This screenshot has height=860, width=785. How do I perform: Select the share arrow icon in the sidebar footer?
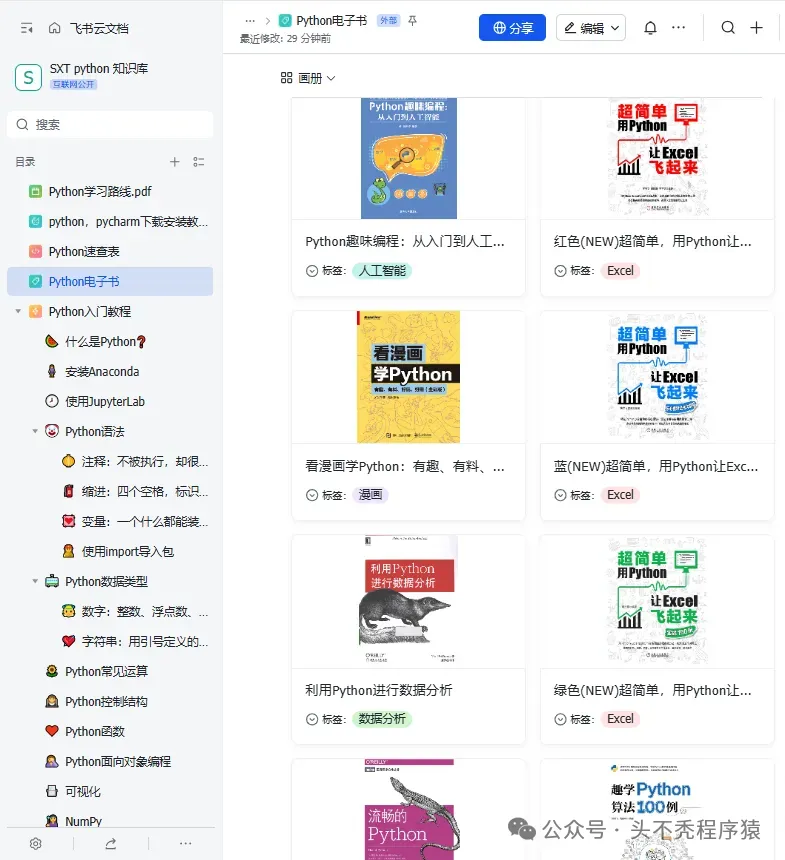pos(111,844)
